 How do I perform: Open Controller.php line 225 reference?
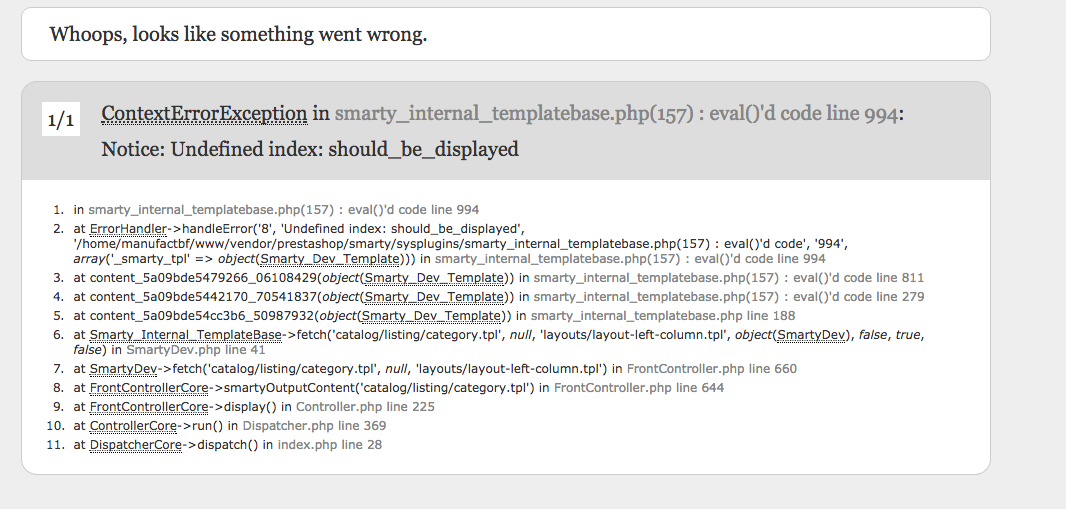365,407
